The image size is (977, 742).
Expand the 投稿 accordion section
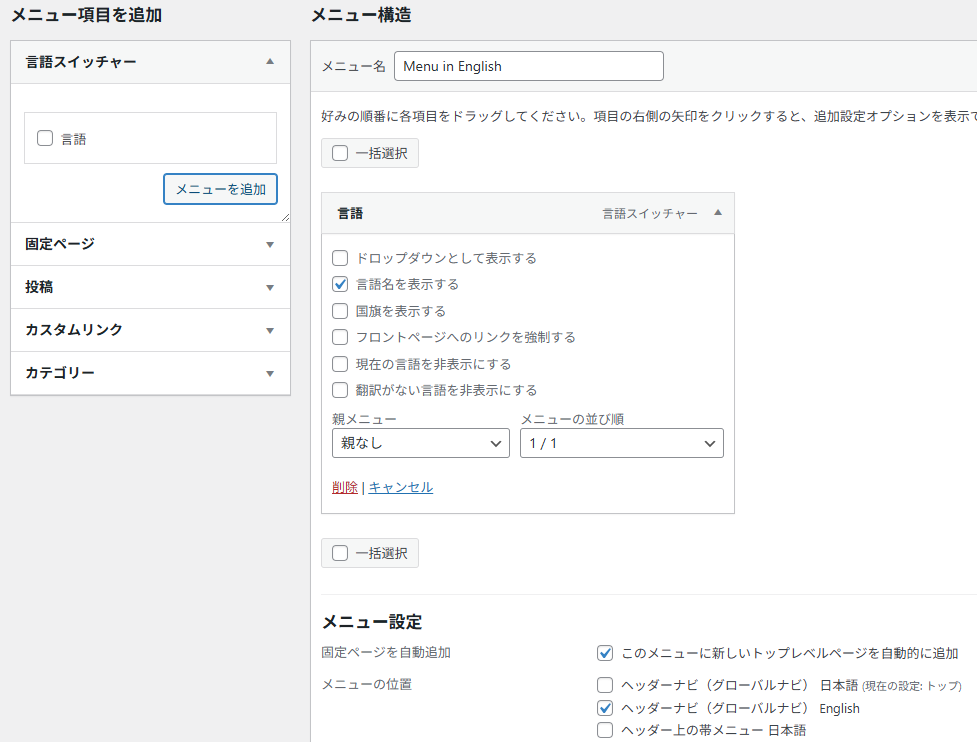click(269, 287)
